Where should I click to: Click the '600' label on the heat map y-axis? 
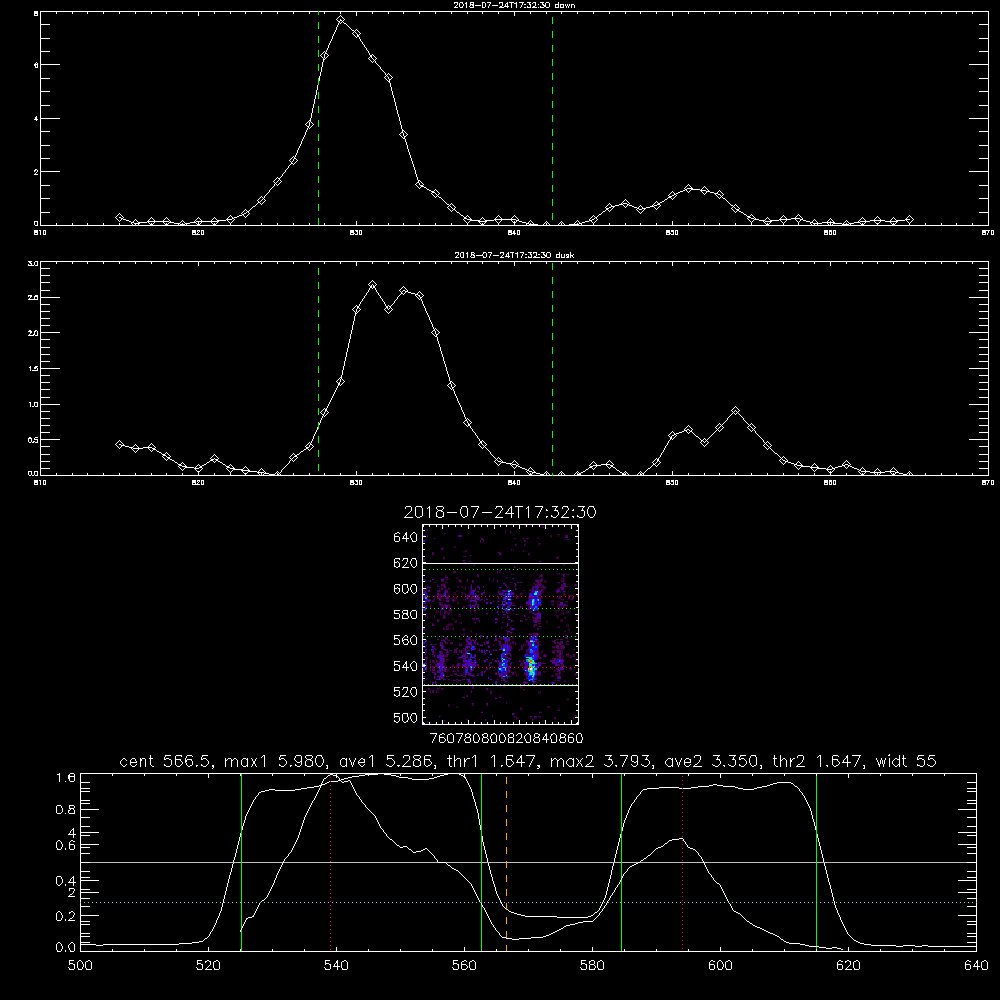(x=406, y=589)
